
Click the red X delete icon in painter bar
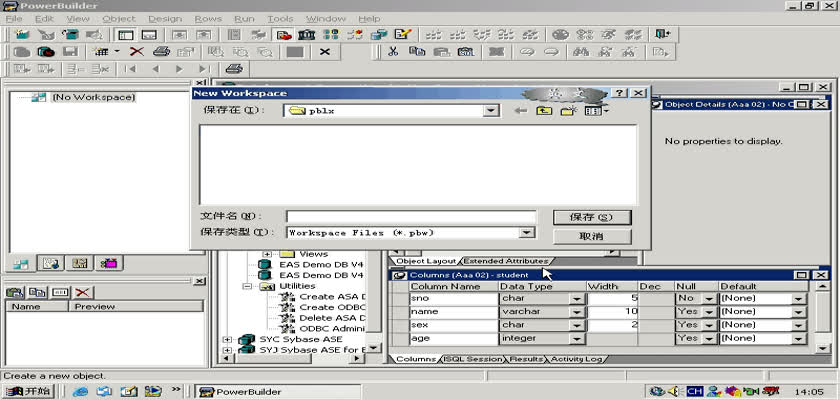[x=137, y=52]
